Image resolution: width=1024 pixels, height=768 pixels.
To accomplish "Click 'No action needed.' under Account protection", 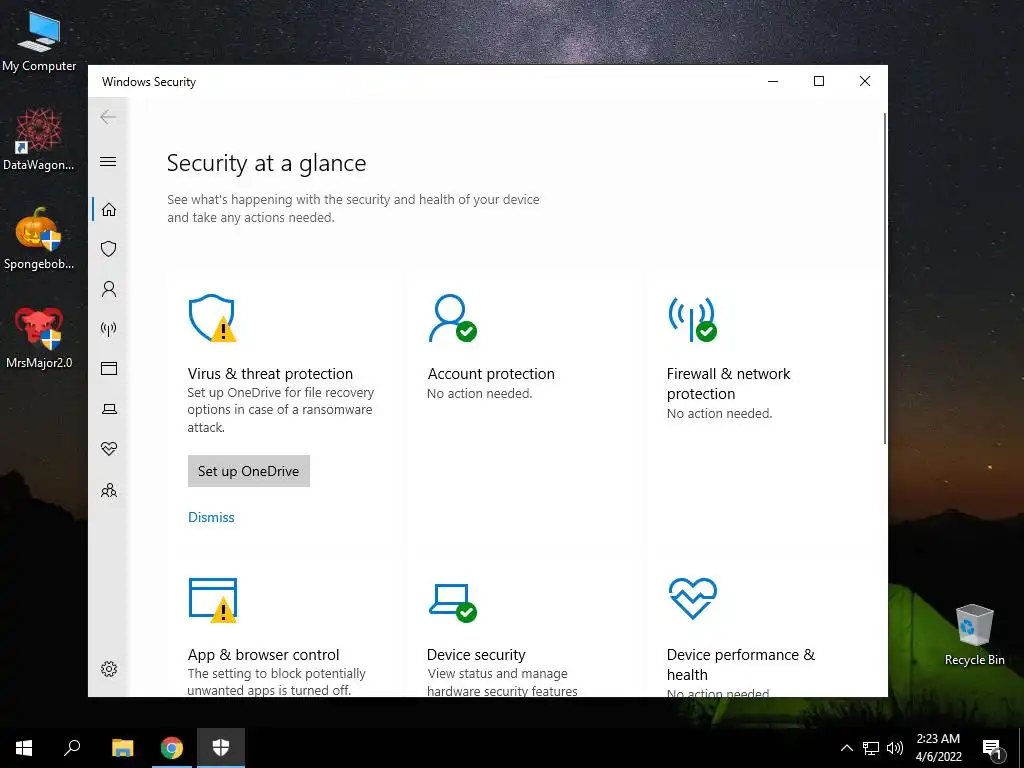I will point(479,393).
